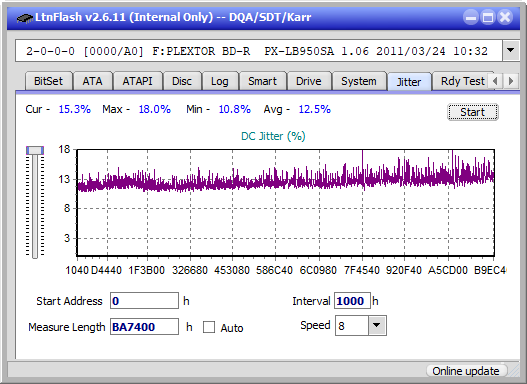
Task: Open the Speed dropdown list
Action: 377,325
